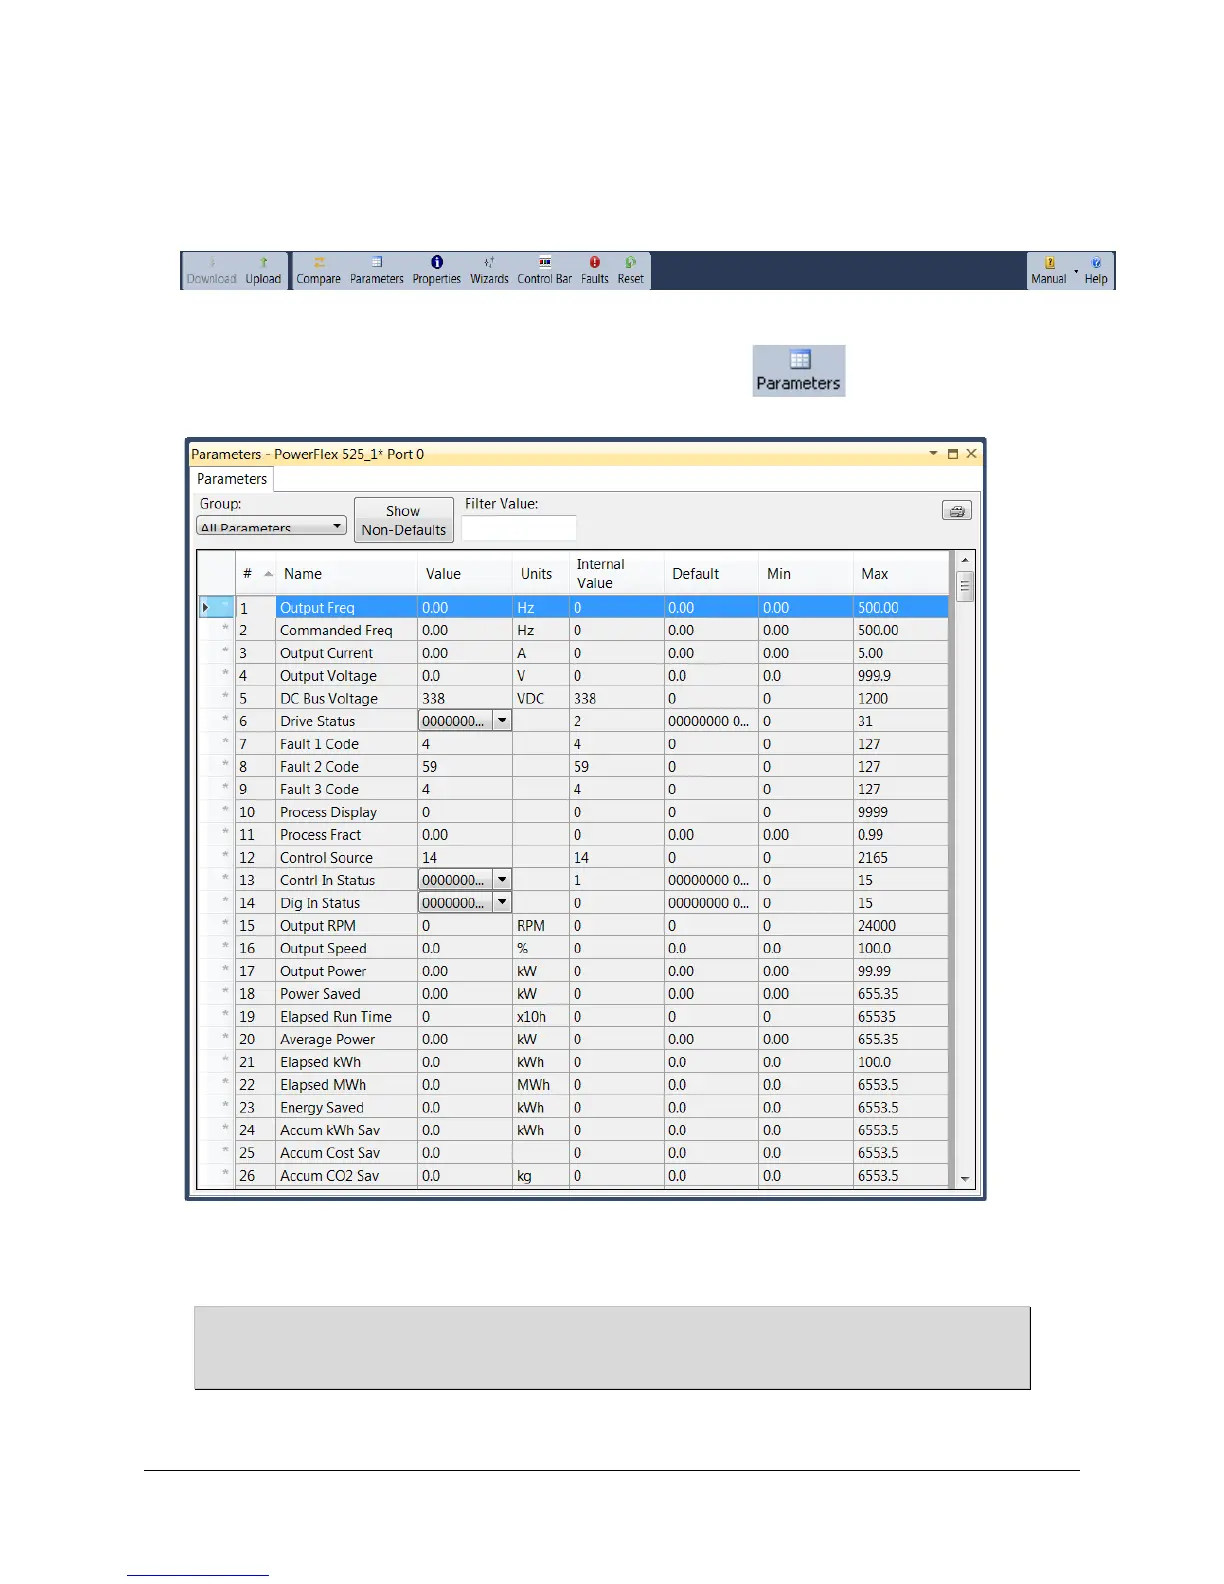The height and width of the screenshot is (1584, 1224).
Task: Open the Help icon
Action: tap(1096, 271)
